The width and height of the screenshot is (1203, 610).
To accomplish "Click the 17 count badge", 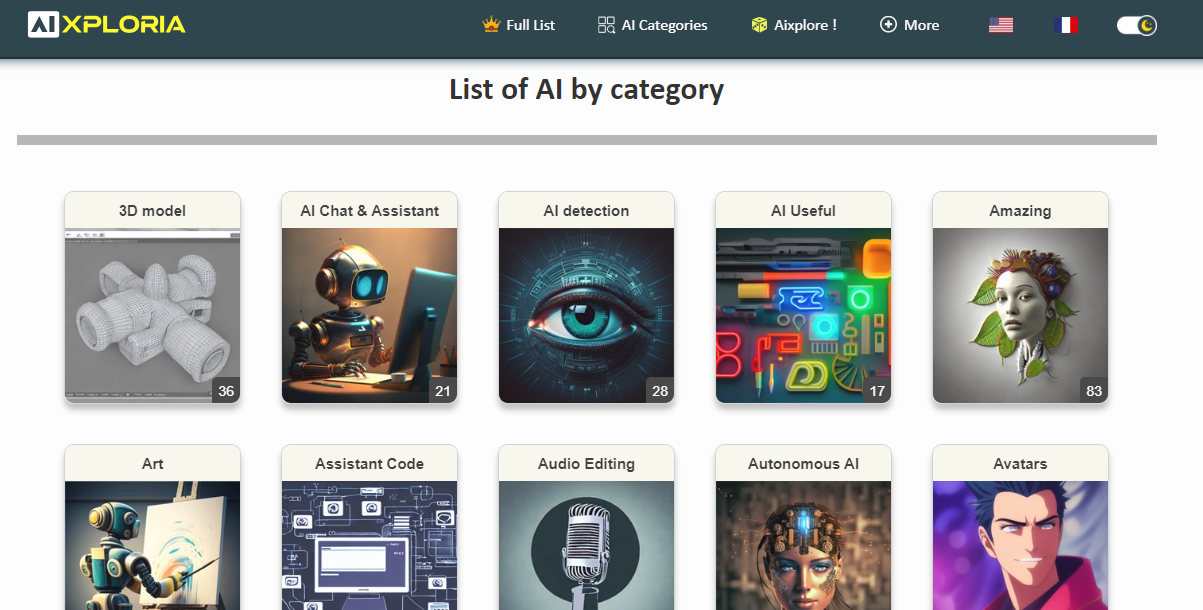I will coord(877,391).
